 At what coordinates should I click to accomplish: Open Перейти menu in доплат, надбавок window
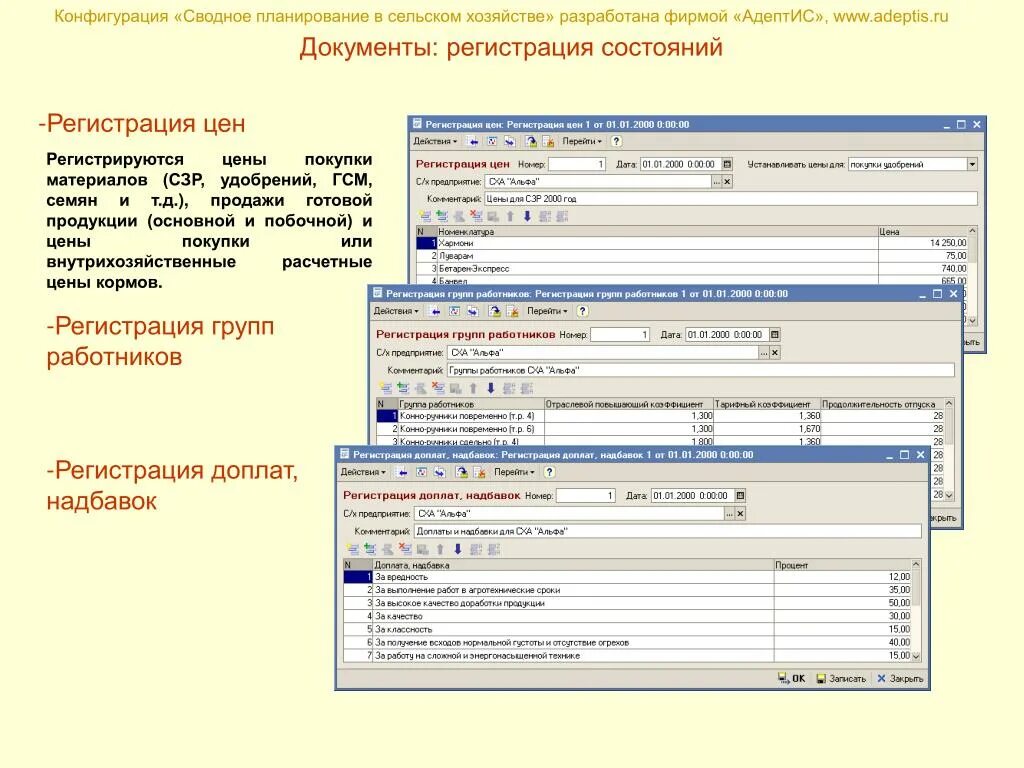coord(514,472)
